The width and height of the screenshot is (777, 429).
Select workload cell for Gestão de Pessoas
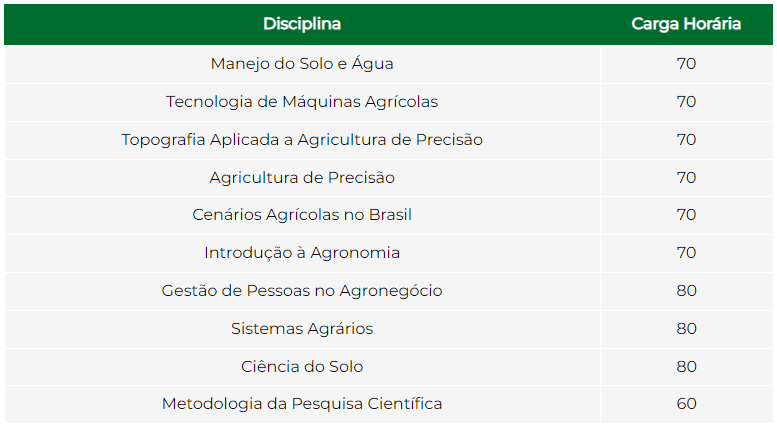[686, 291]
